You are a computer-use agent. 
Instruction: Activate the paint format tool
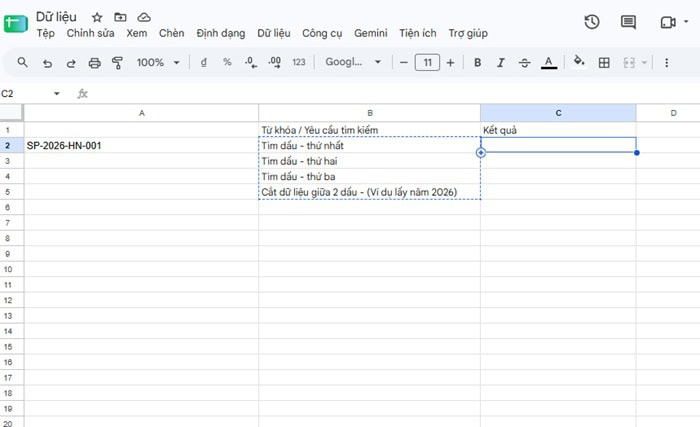[117, 63]
